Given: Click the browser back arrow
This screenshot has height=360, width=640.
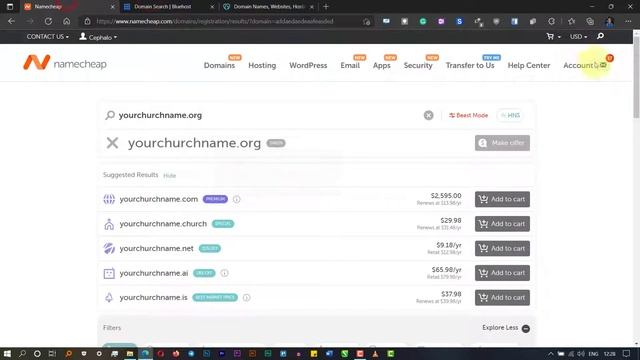Looking at the screenshot, I should click(11, 21).
